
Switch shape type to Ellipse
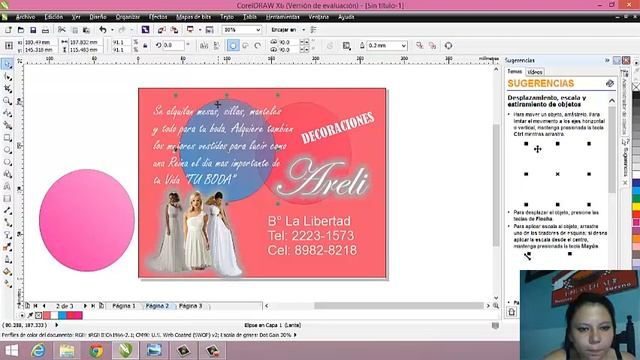pos(233,46)
